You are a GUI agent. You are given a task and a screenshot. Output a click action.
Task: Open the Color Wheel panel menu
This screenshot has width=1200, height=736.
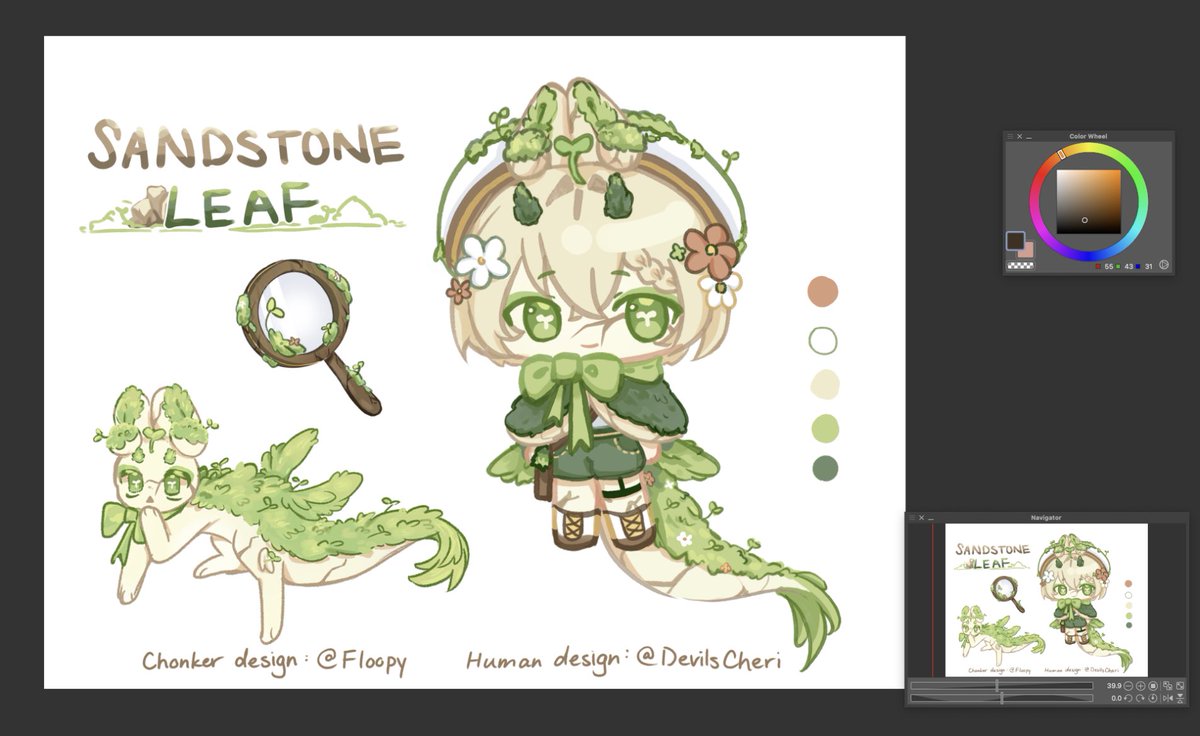pos(1010,136)
